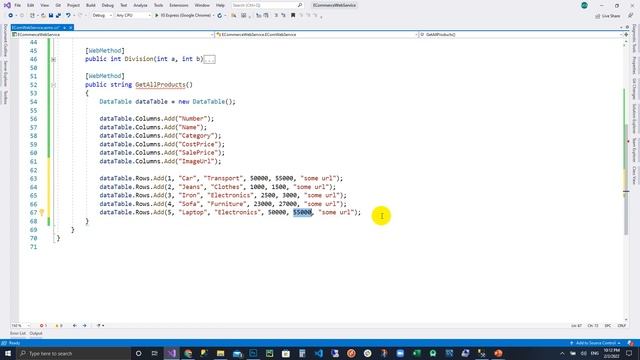The image size is (640, 360).
Task: Click the Visual Studio search box
Action: (x=267, y=5)
